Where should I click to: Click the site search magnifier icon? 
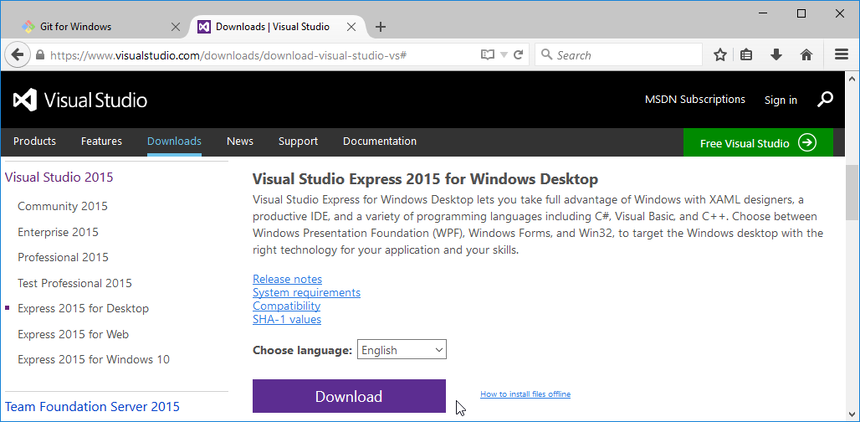(825, 99)
